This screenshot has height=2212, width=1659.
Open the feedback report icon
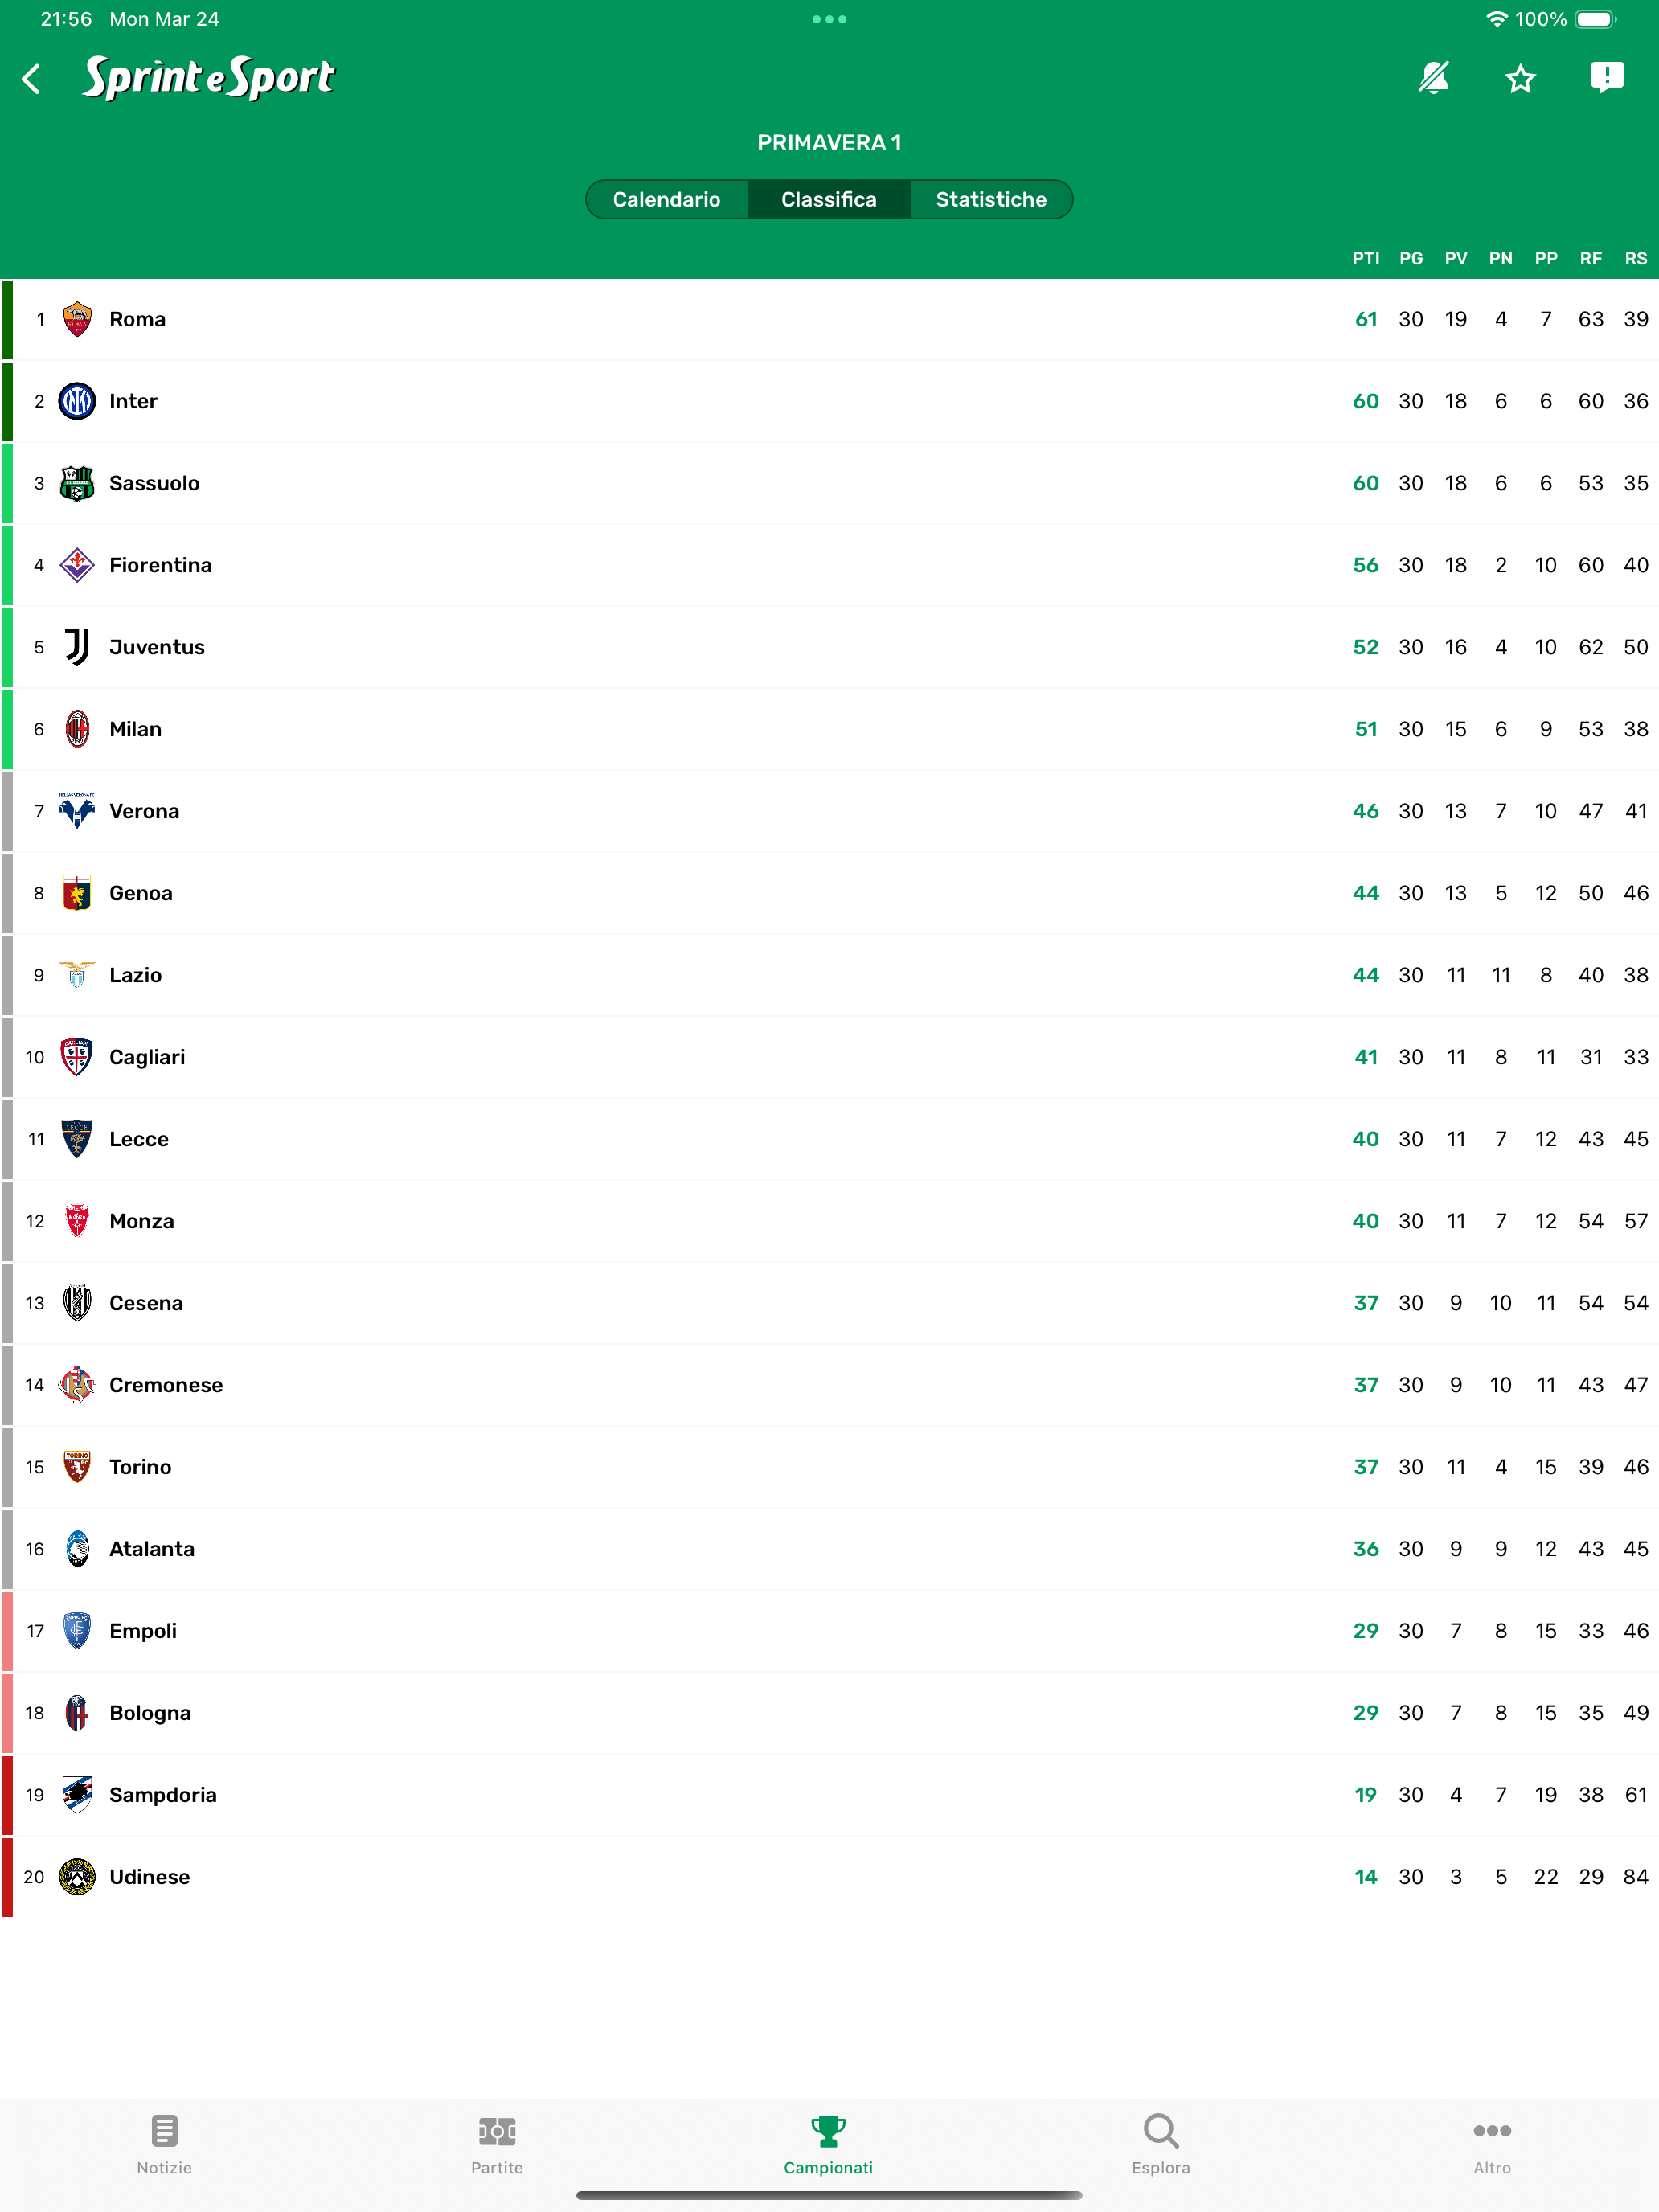tap(1605, 78)
